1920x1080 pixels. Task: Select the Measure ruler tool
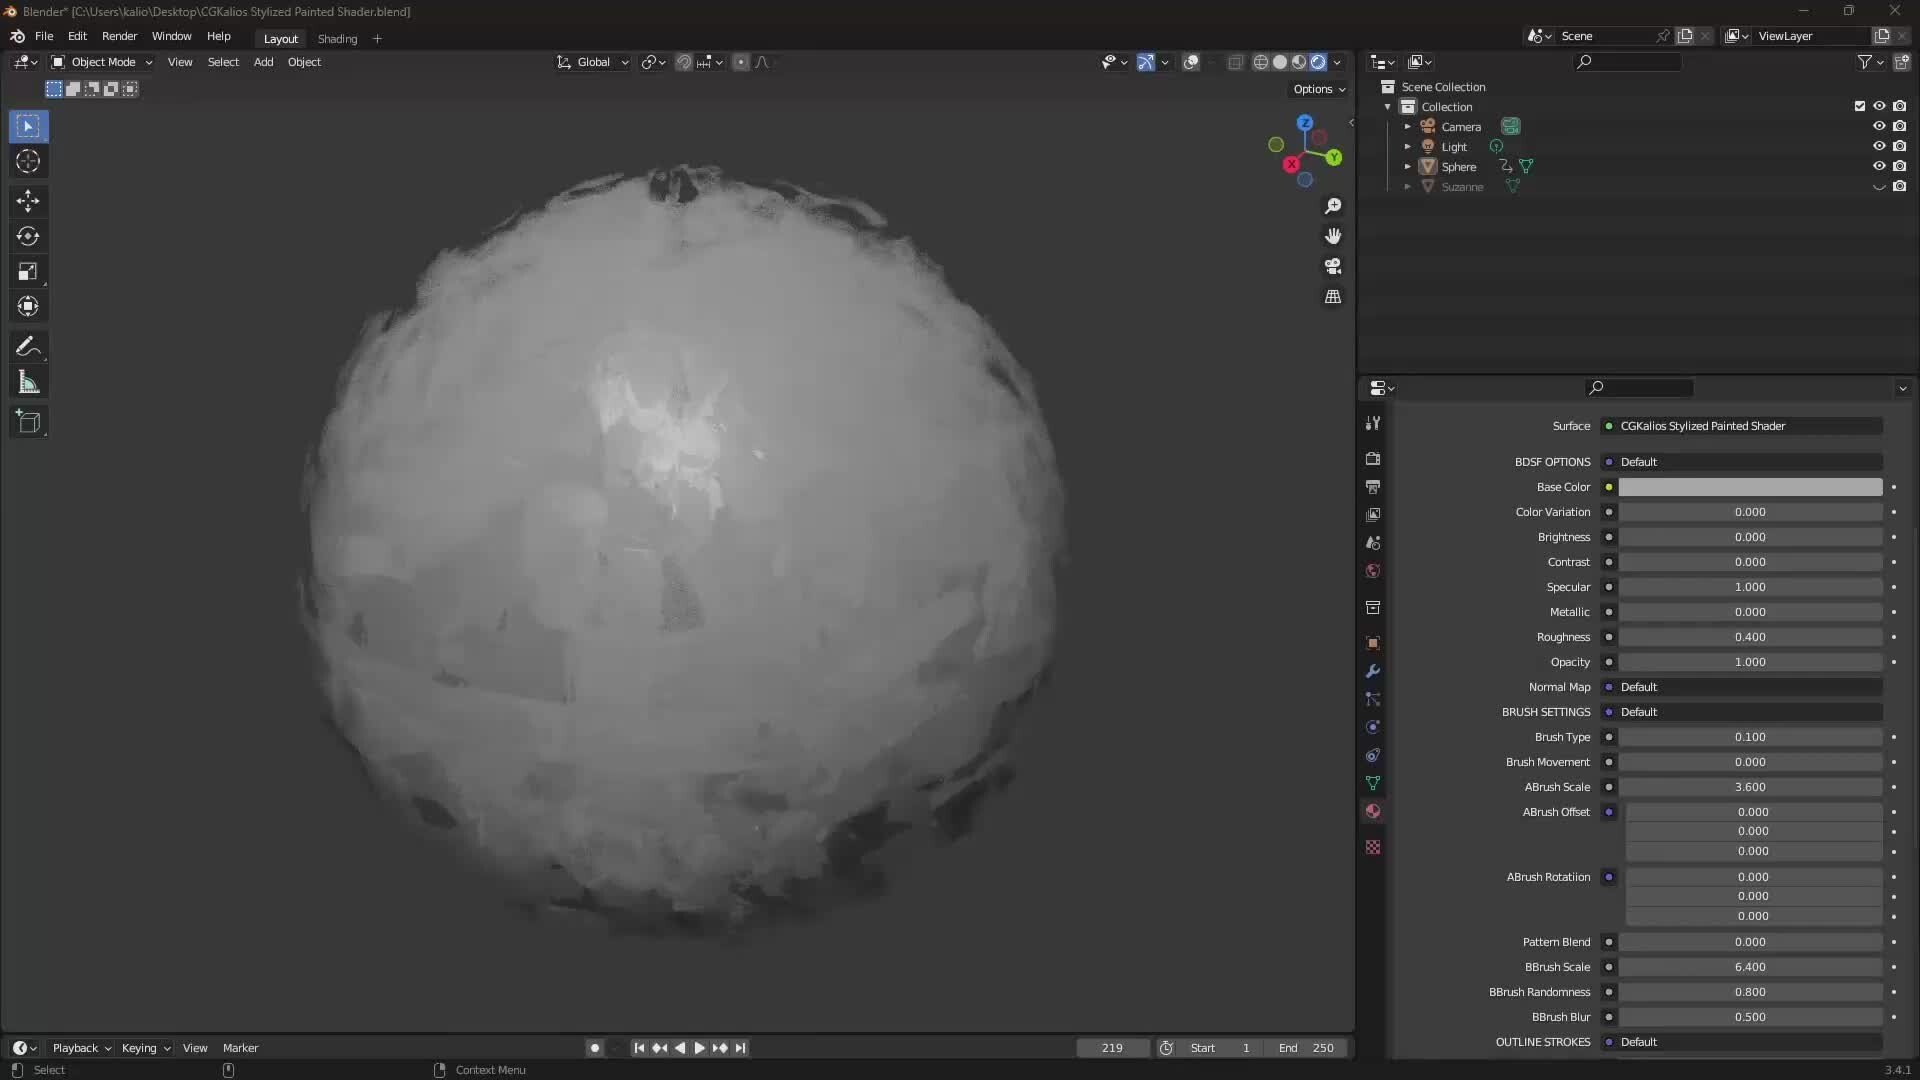click(28, 383)
